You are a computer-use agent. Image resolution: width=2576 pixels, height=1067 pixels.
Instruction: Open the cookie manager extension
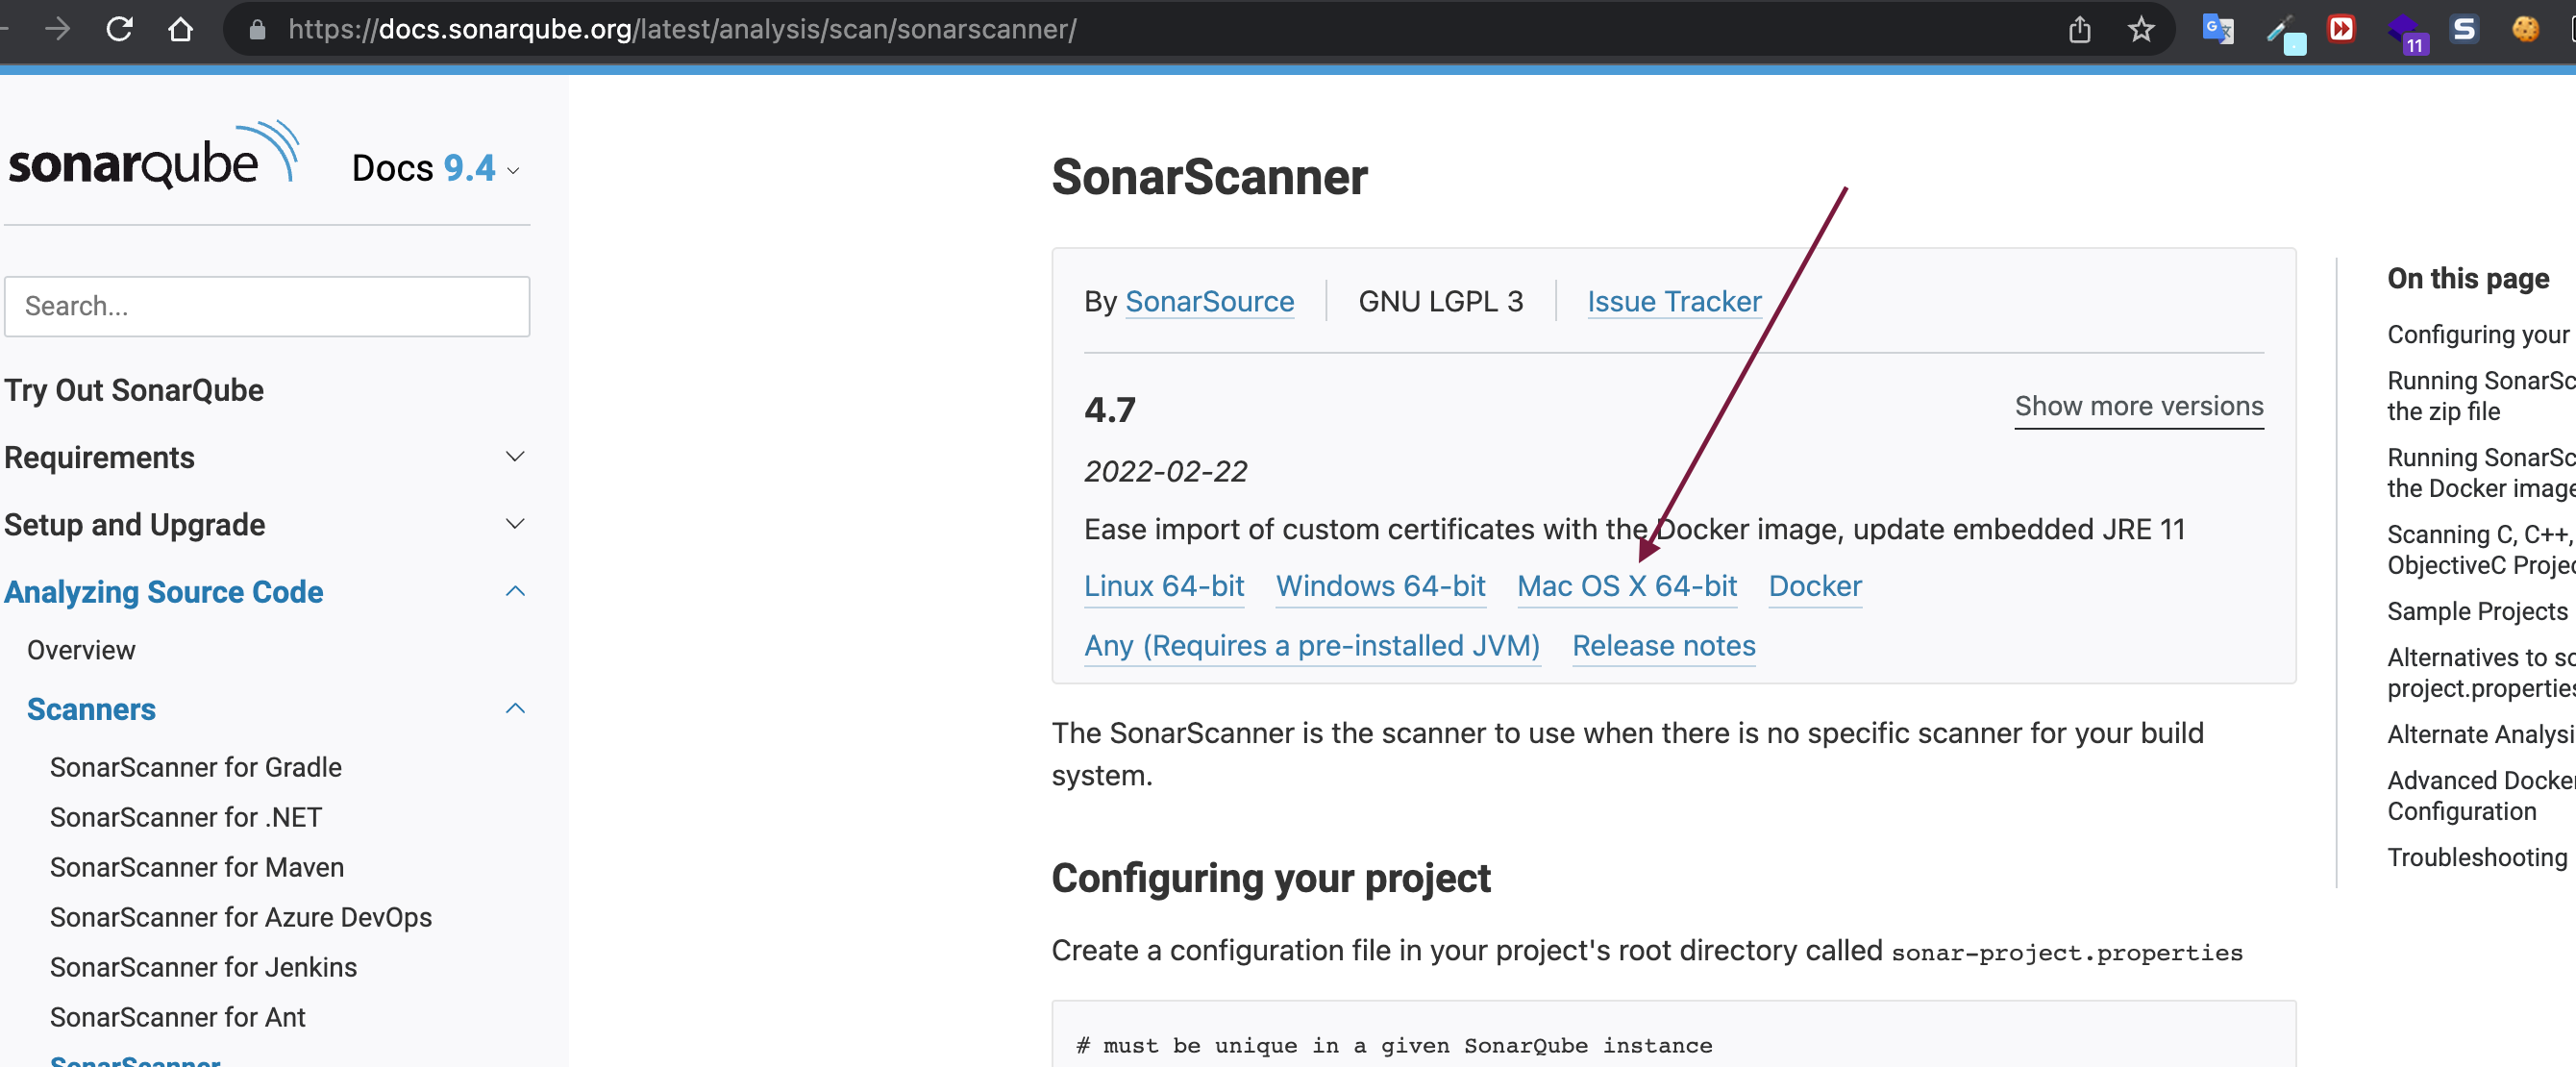pyautogui.click(x=2527, y=29)
